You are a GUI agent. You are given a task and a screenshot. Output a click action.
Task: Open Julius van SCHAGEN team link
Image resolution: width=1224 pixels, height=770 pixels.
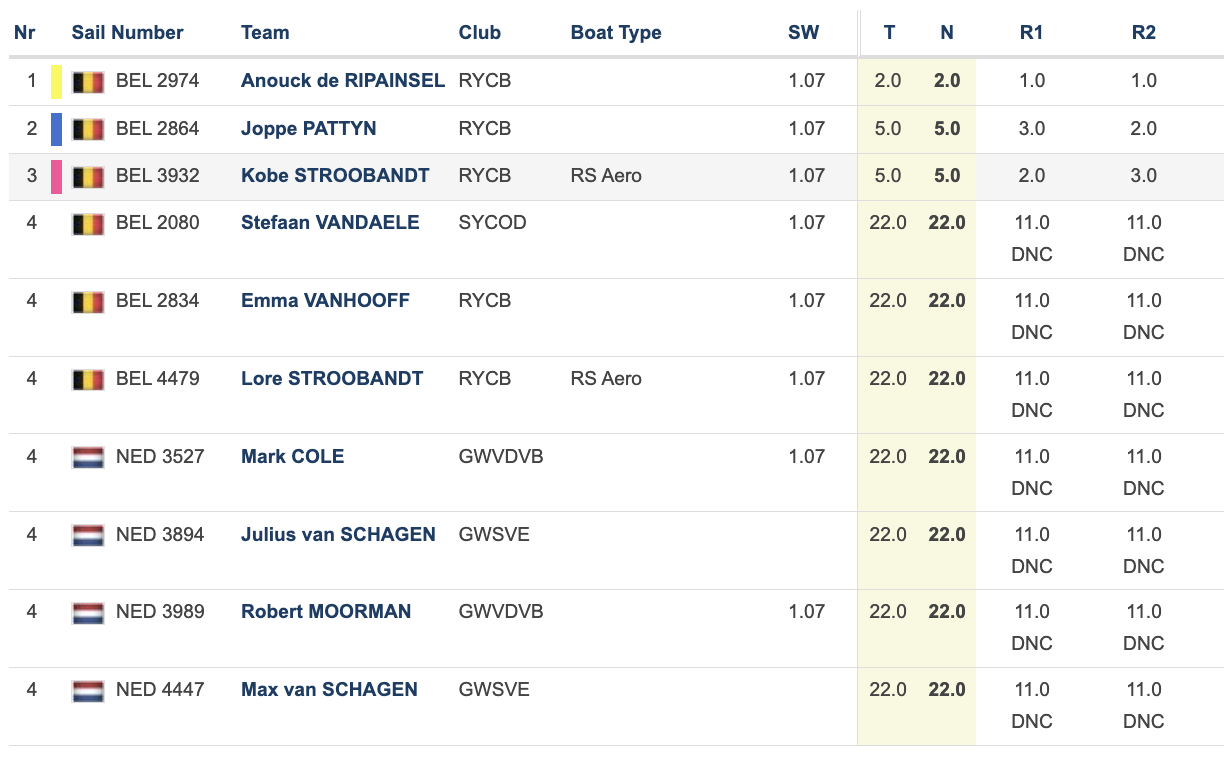(338, 534)
